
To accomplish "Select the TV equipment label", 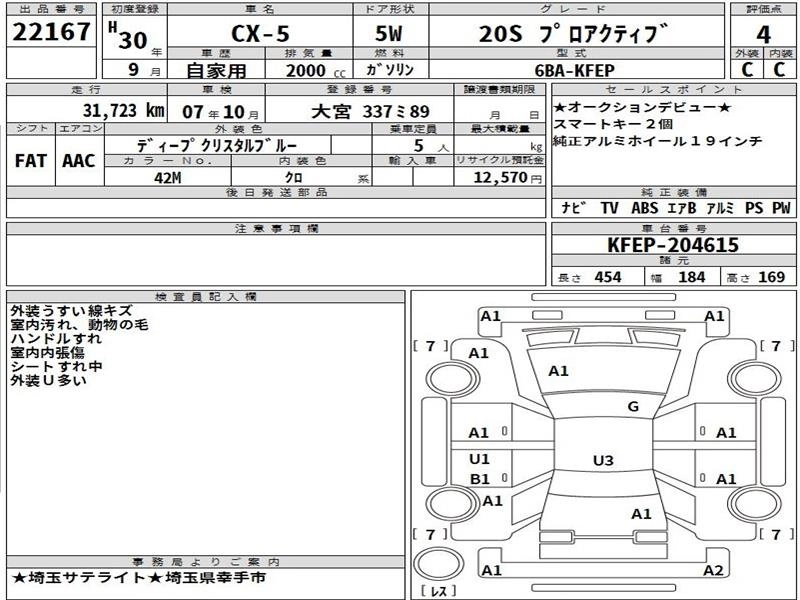I will tap(610, 208).
